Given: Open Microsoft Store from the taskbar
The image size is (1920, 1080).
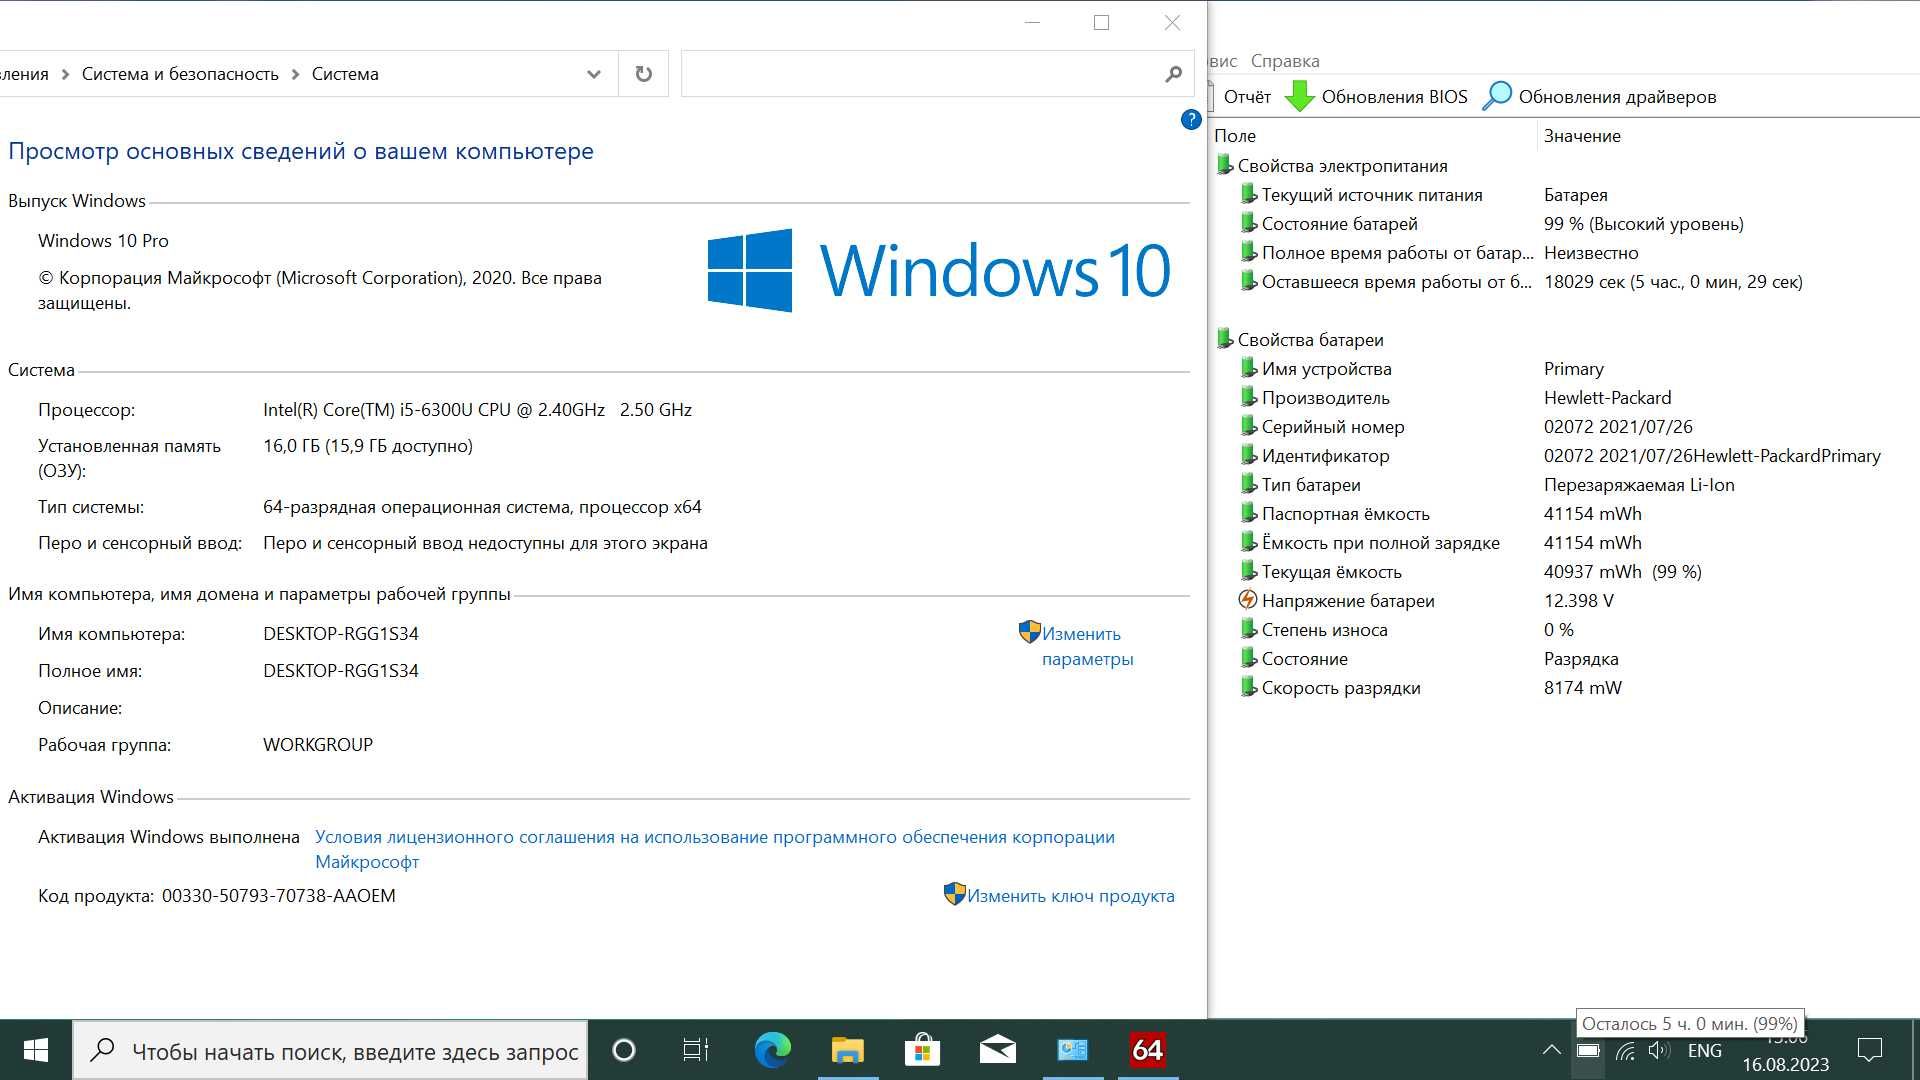Looking at the screenshot, I should pyautogui.click(x=922, y=1050).
